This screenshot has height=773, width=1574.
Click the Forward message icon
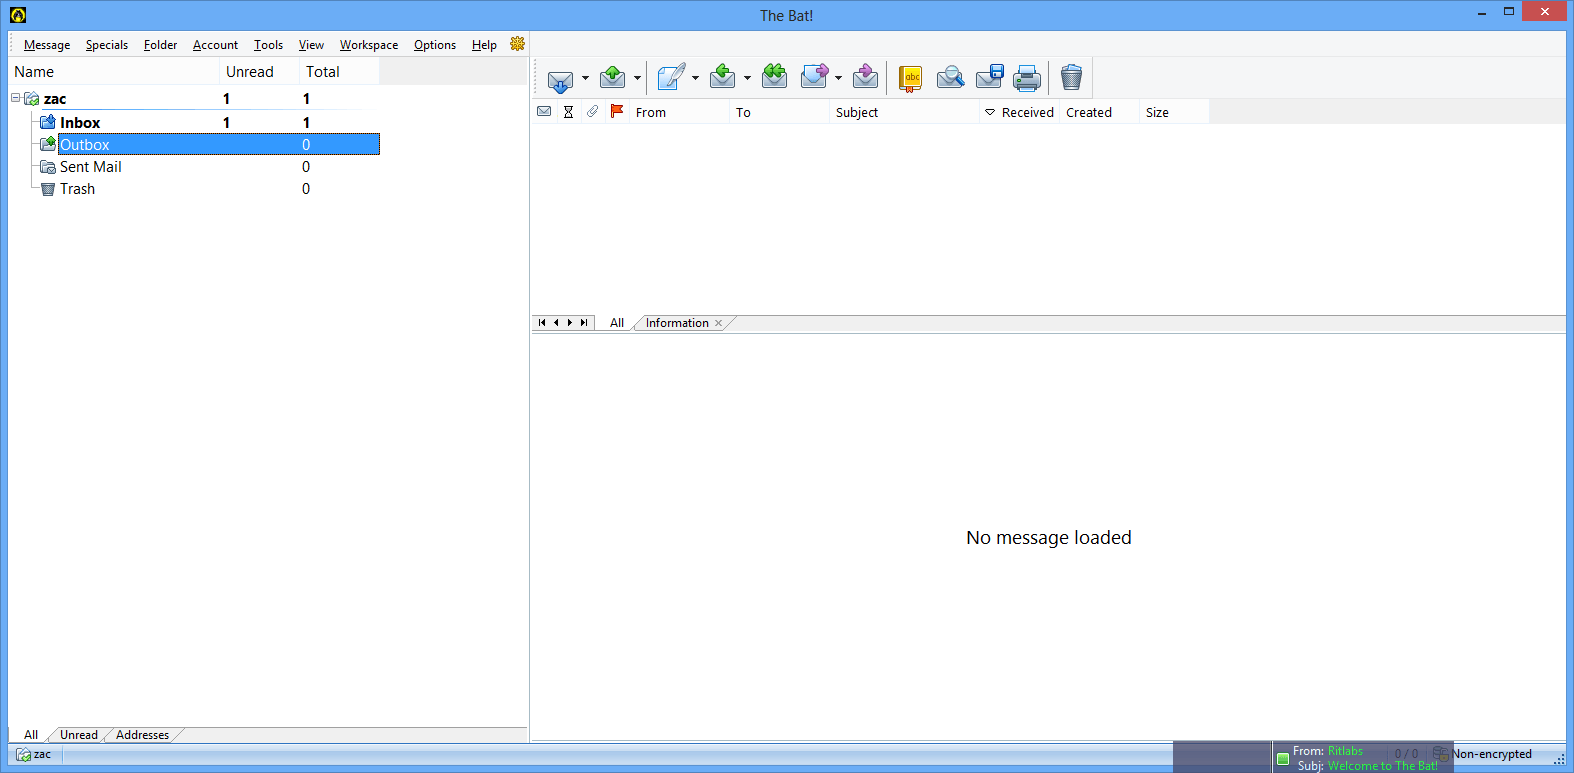(814, 77)
